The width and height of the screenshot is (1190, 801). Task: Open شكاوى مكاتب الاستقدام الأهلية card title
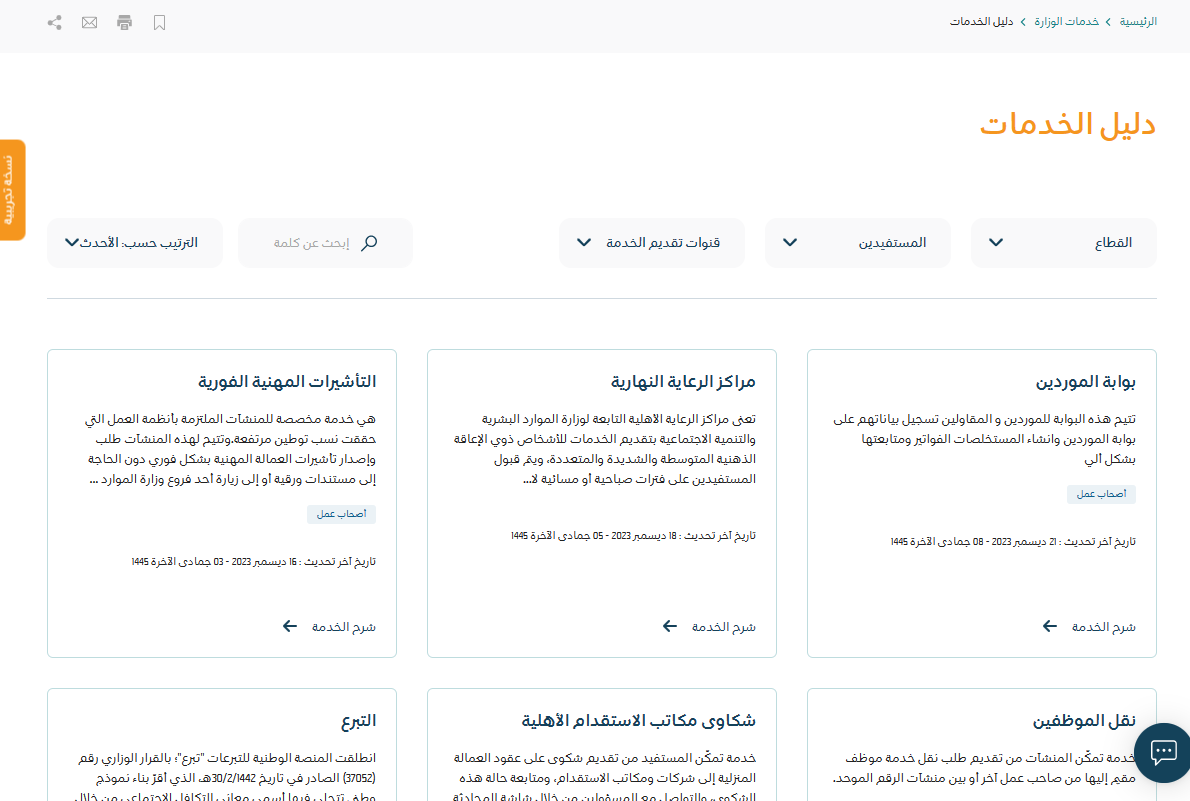(638, 720)
